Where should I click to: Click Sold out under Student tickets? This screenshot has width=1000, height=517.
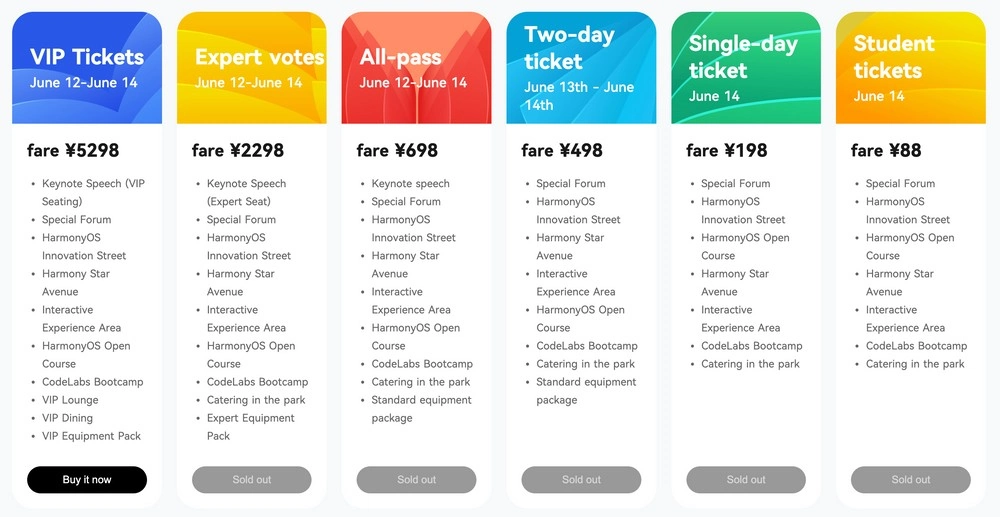point(911,479)
